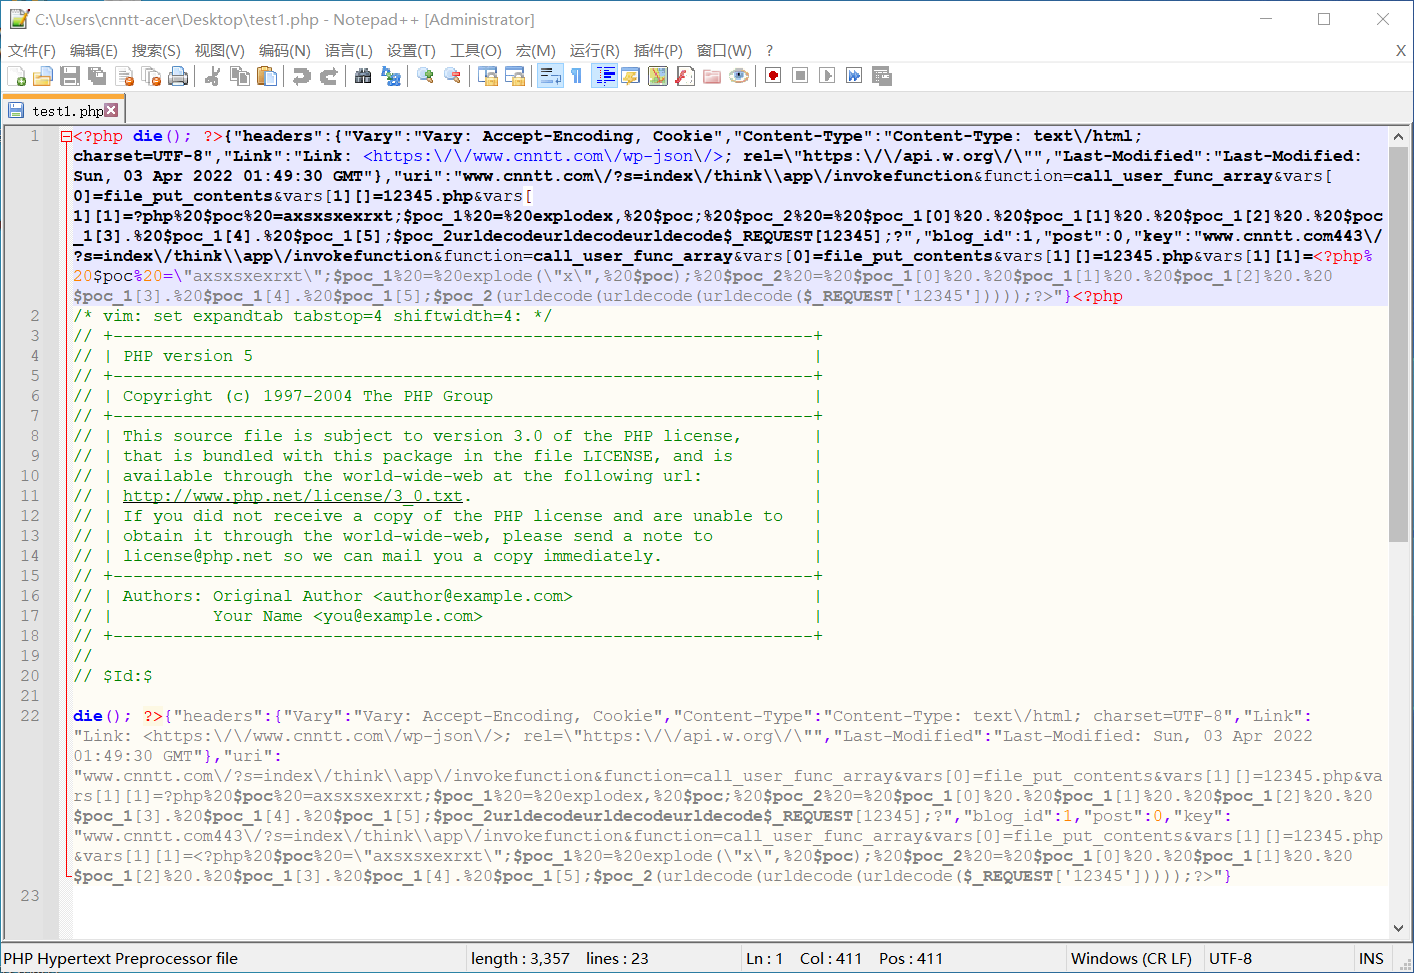Toggle the indent guide toolbar button
1414x973 pixels.
tap(604, 76)
